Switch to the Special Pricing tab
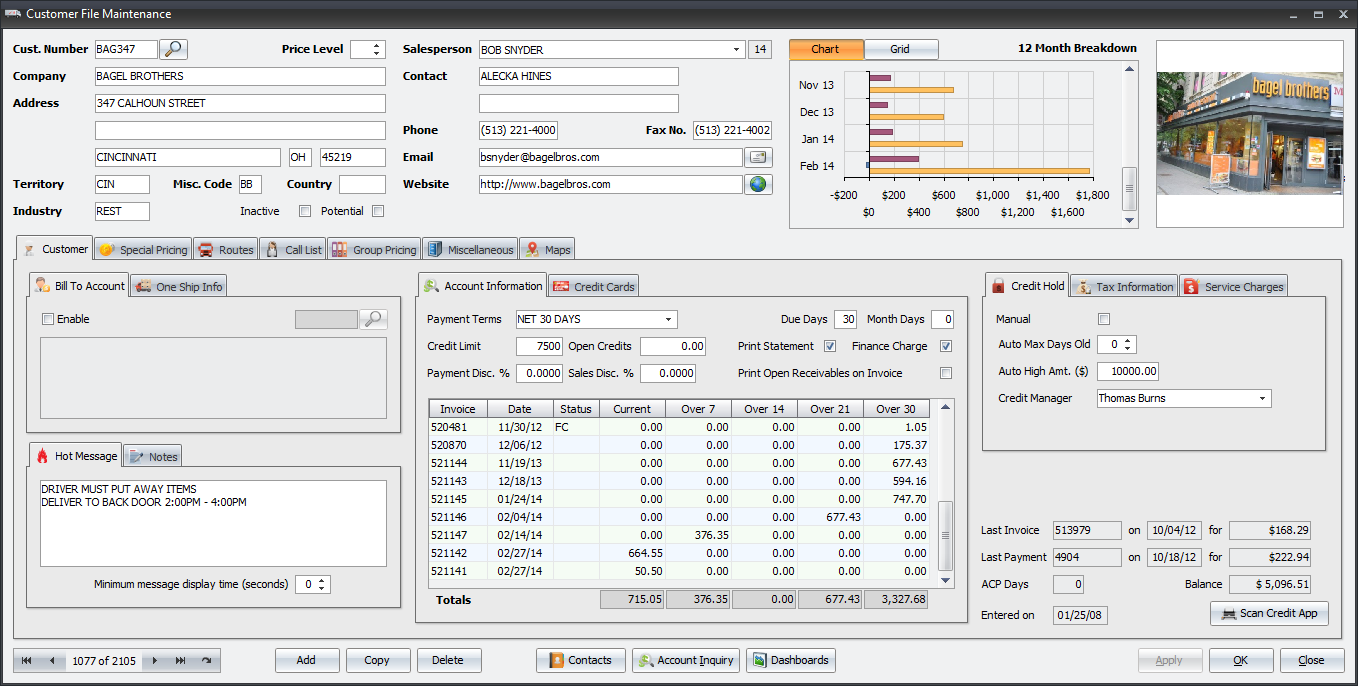 [x=143, y=250]
